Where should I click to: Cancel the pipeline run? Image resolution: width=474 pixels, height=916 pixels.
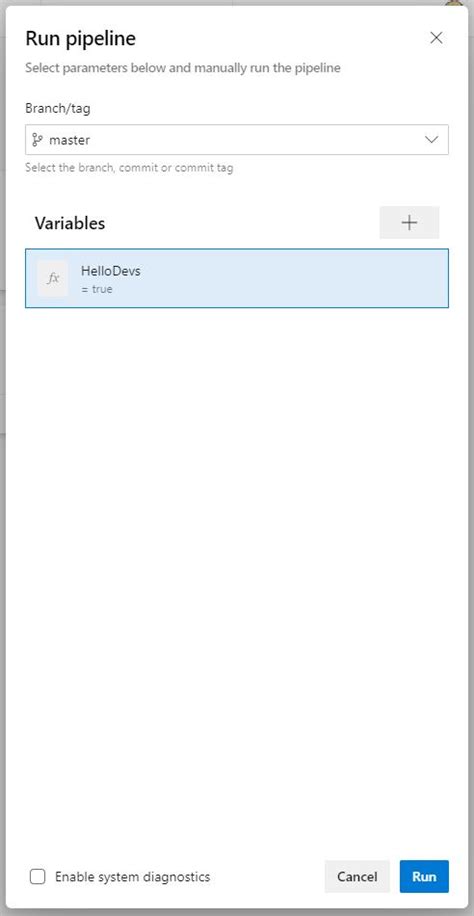pos(357,876)
